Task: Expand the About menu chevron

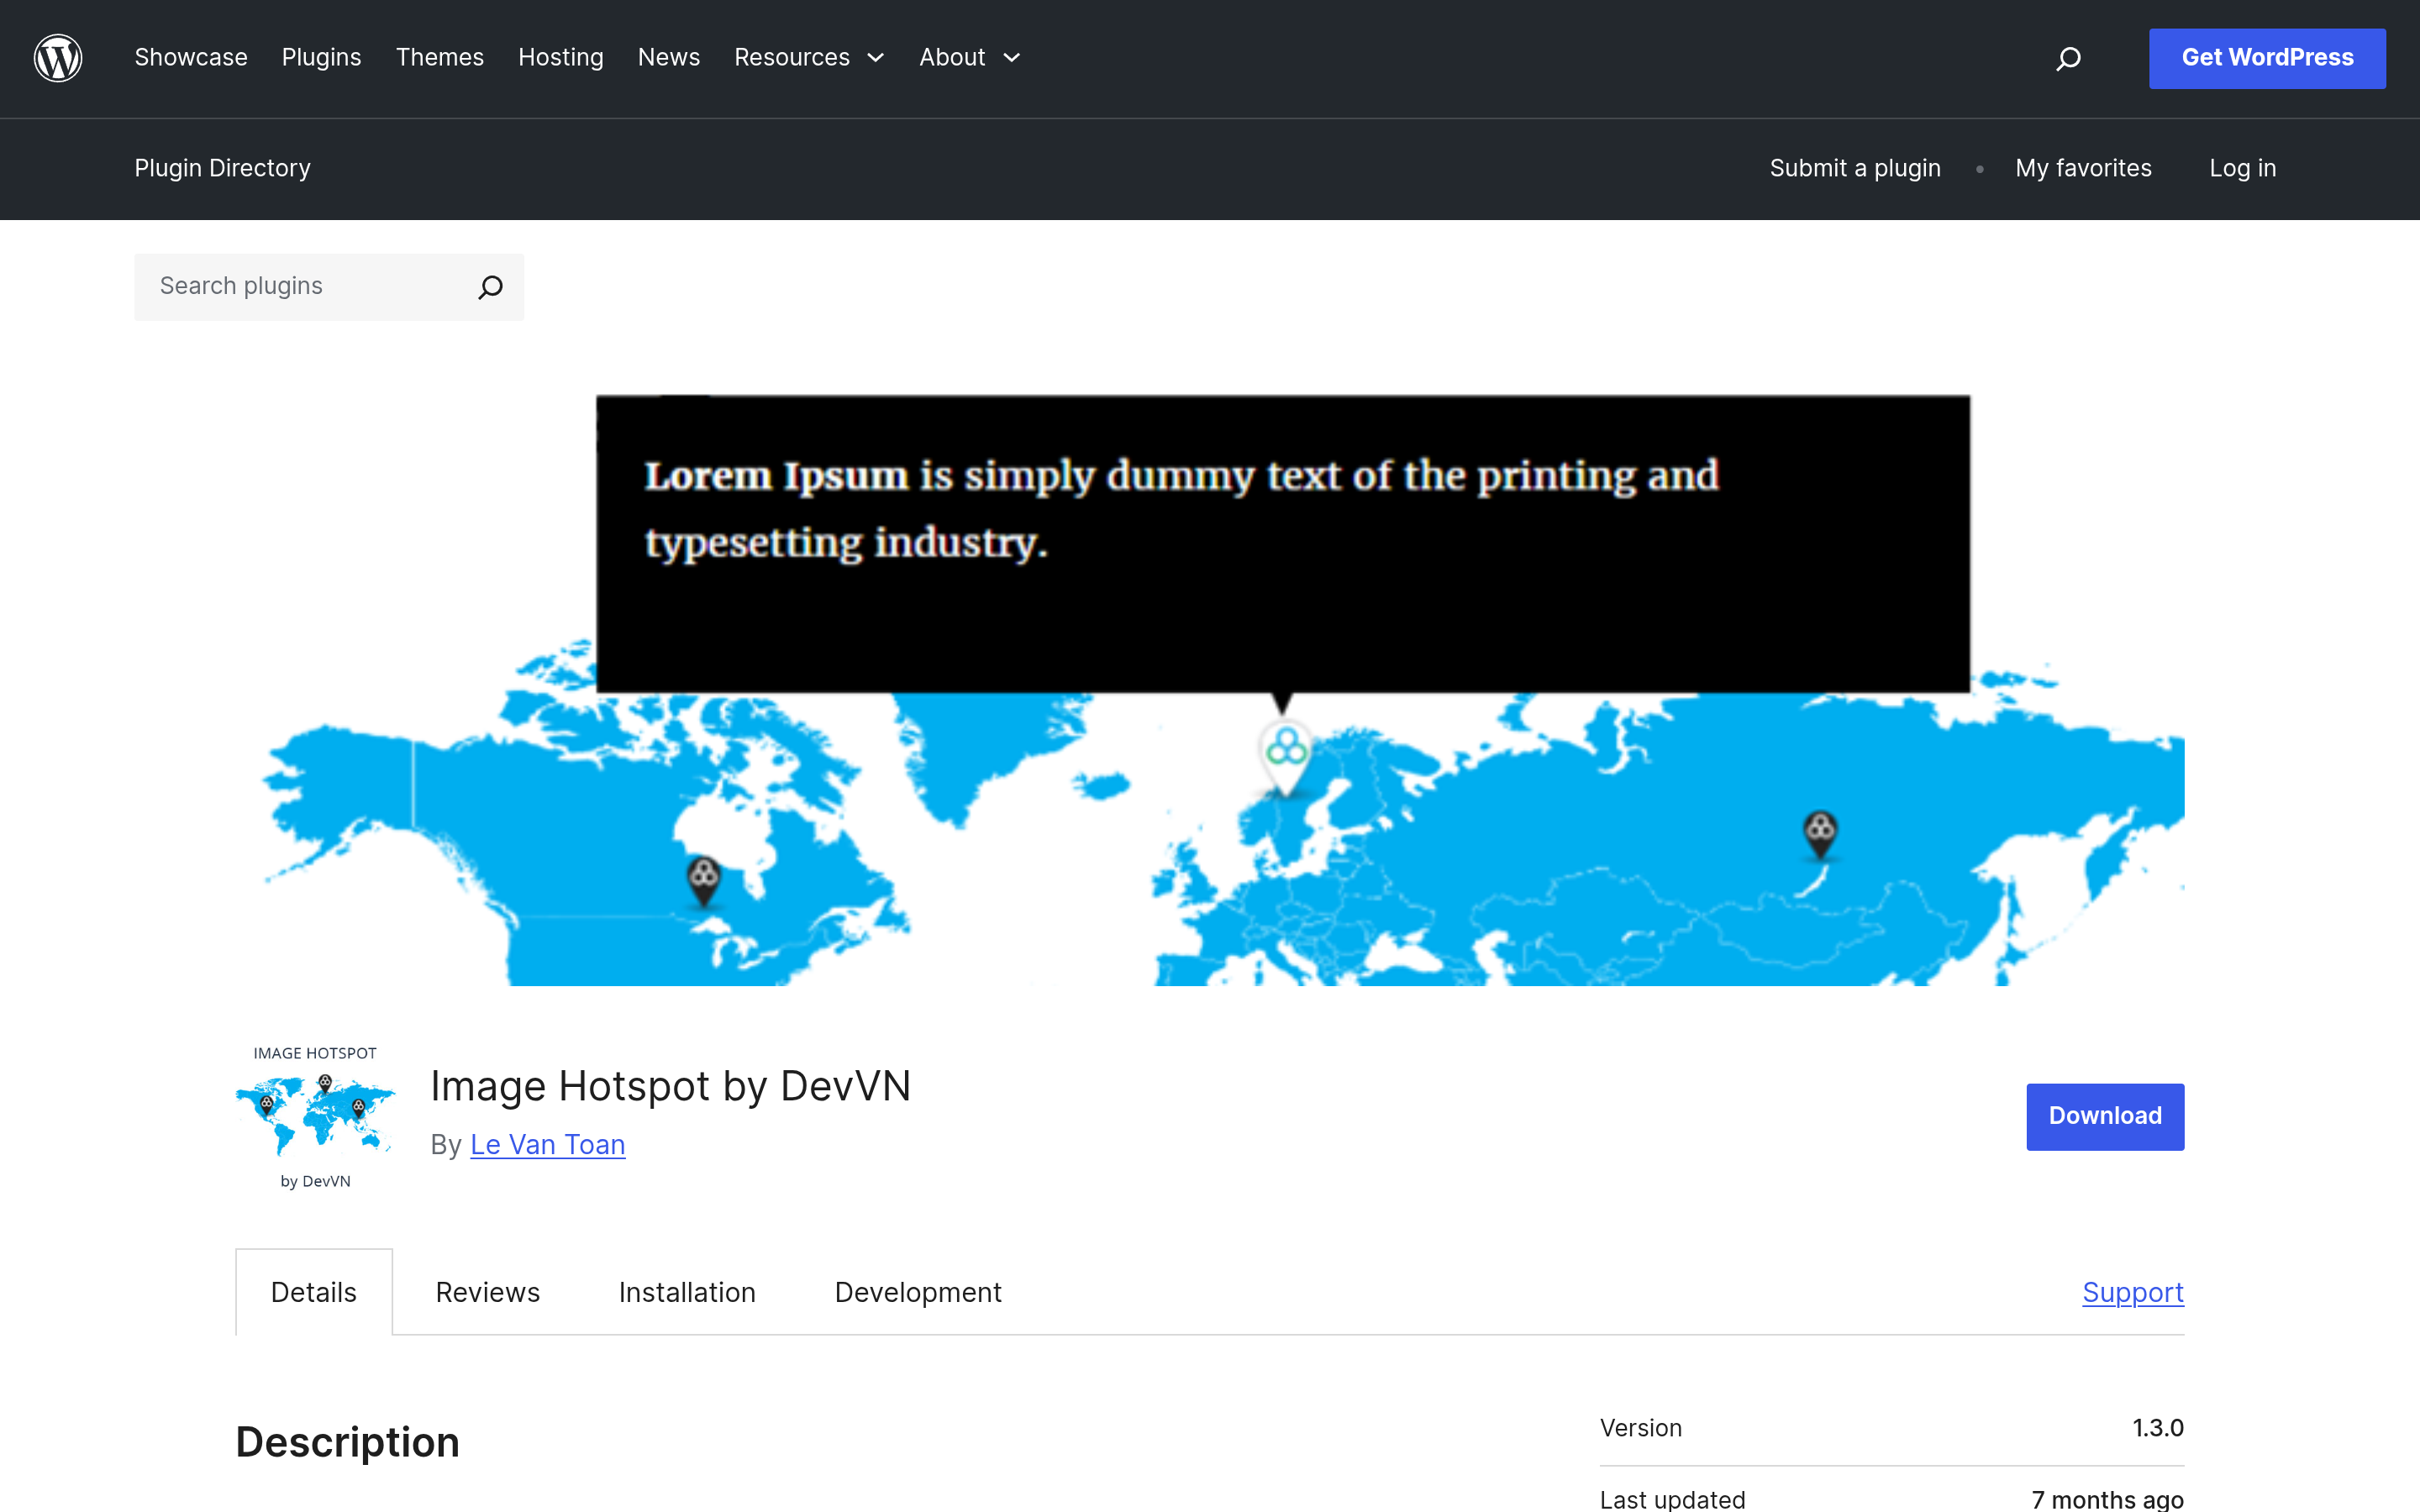Action: coord(1012,58)
